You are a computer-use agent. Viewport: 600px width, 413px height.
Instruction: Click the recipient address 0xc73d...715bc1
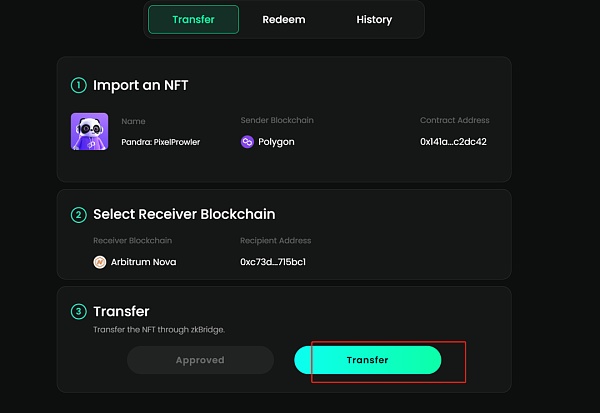tap(273, 262)
